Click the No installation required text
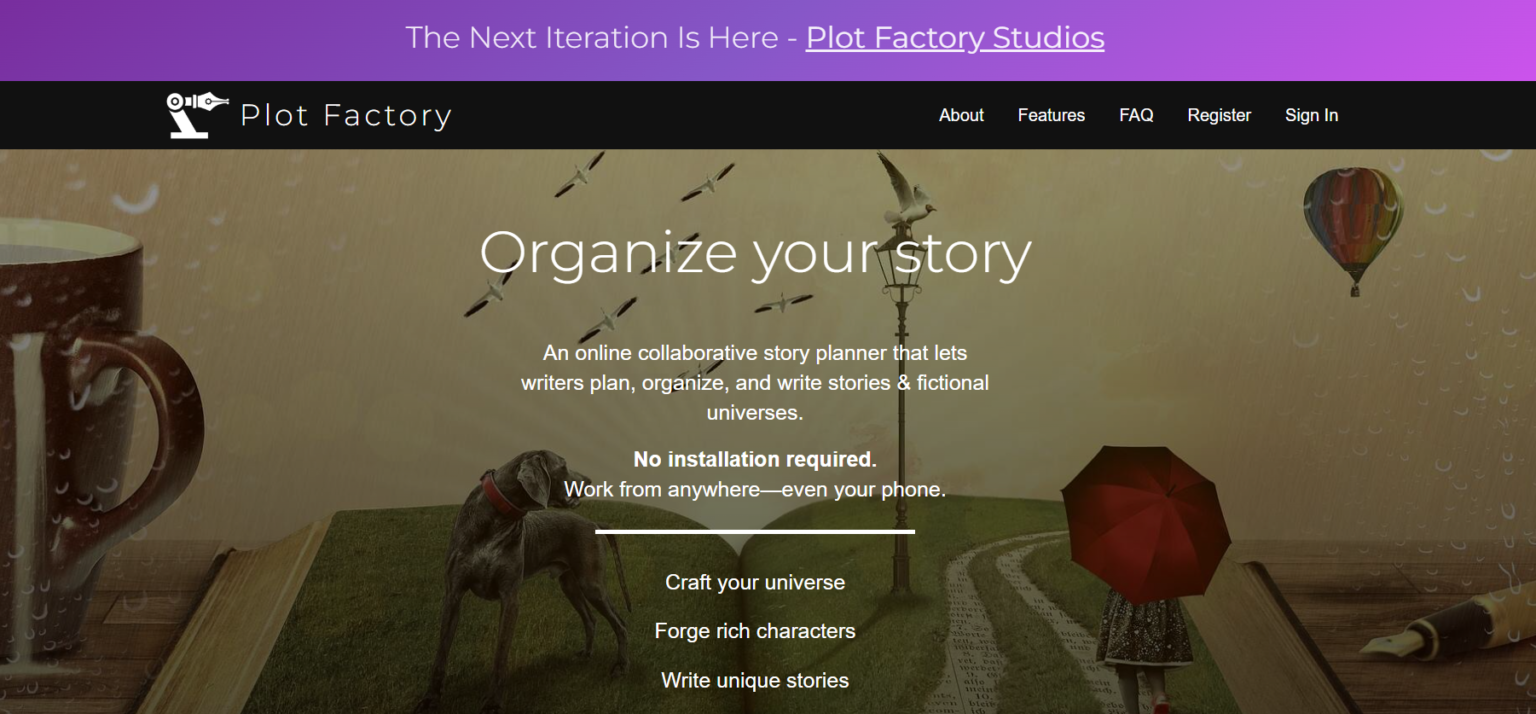This screenshot has width=1536, height=714. coord(754,459)
